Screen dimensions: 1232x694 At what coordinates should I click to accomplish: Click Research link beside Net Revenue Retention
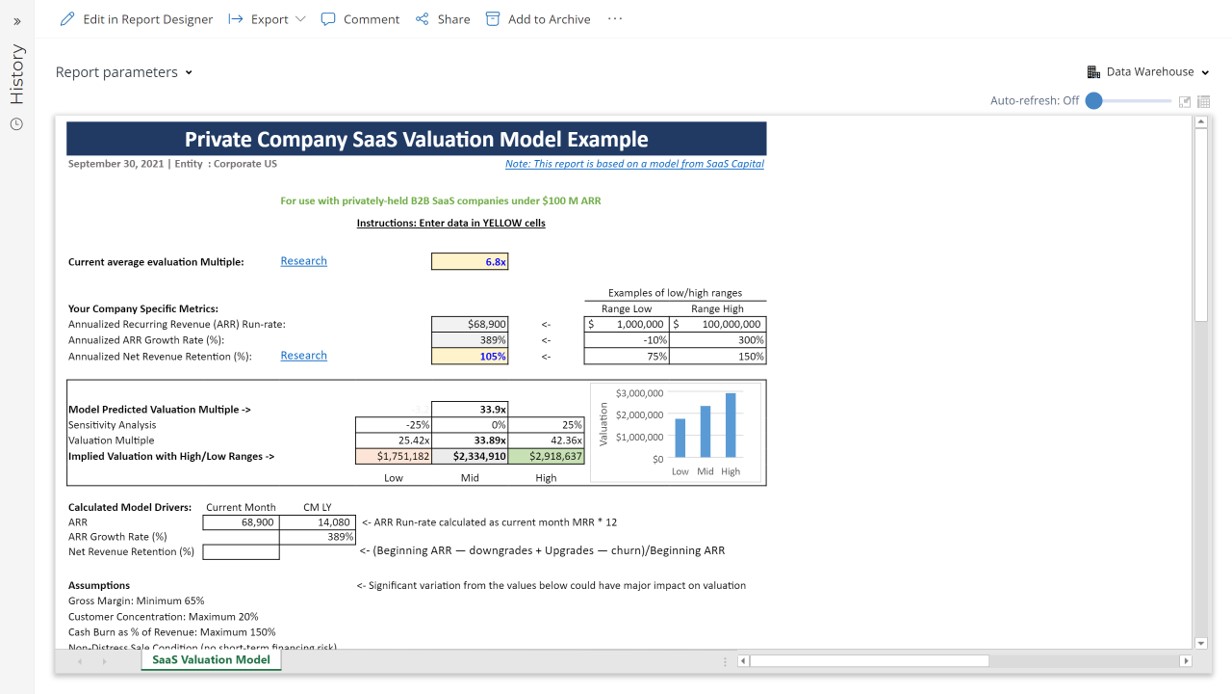point(303,356)
